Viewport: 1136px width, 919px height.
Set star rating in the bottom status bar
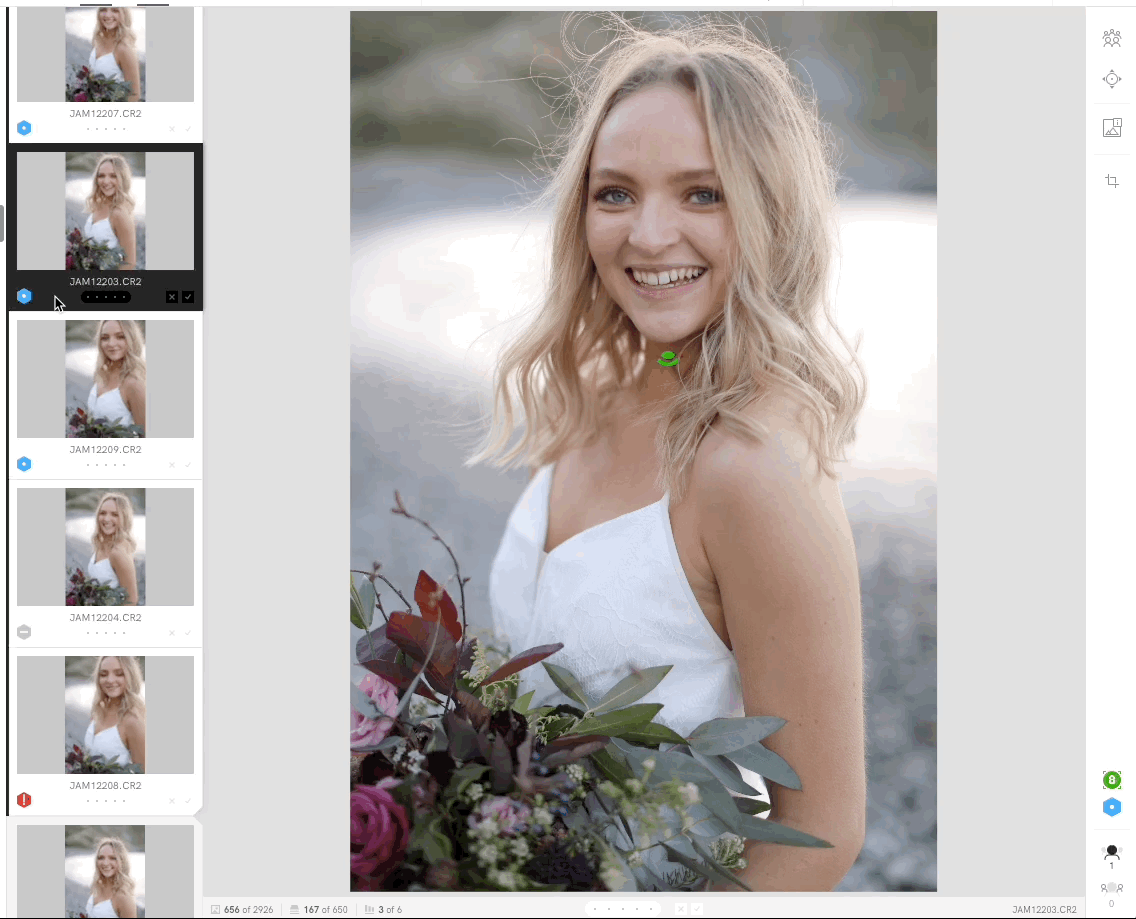pos(623,909)
